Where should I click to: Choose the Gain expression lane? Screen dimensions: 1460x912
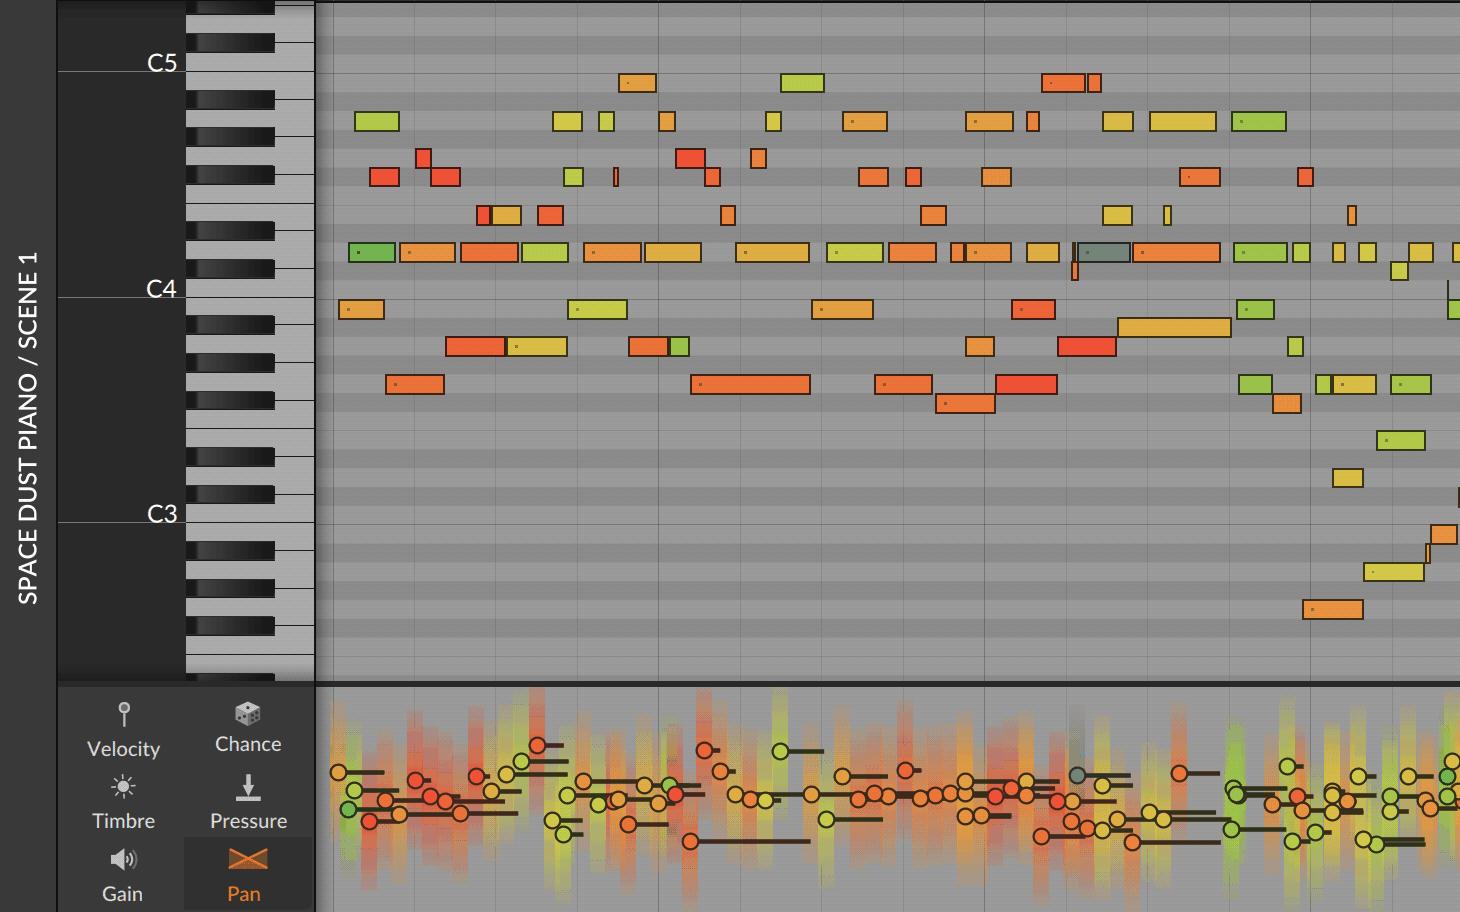(x=123, y=876)
